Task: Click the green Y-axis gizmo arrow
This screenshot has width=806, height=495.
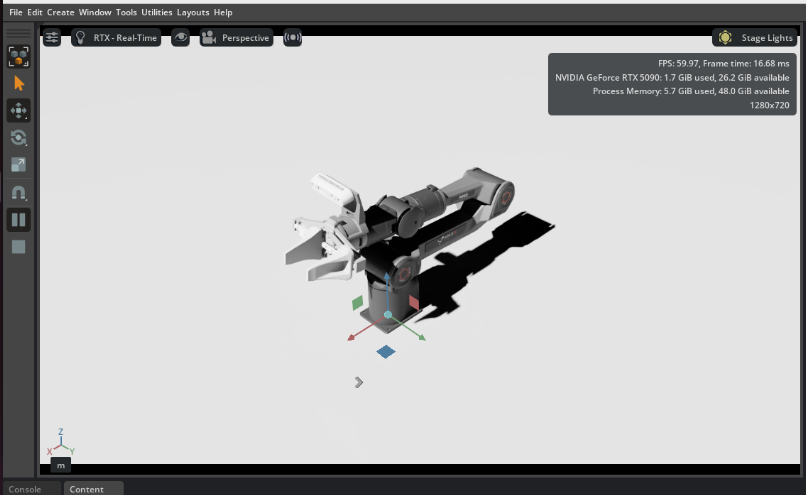Action: 421,337
